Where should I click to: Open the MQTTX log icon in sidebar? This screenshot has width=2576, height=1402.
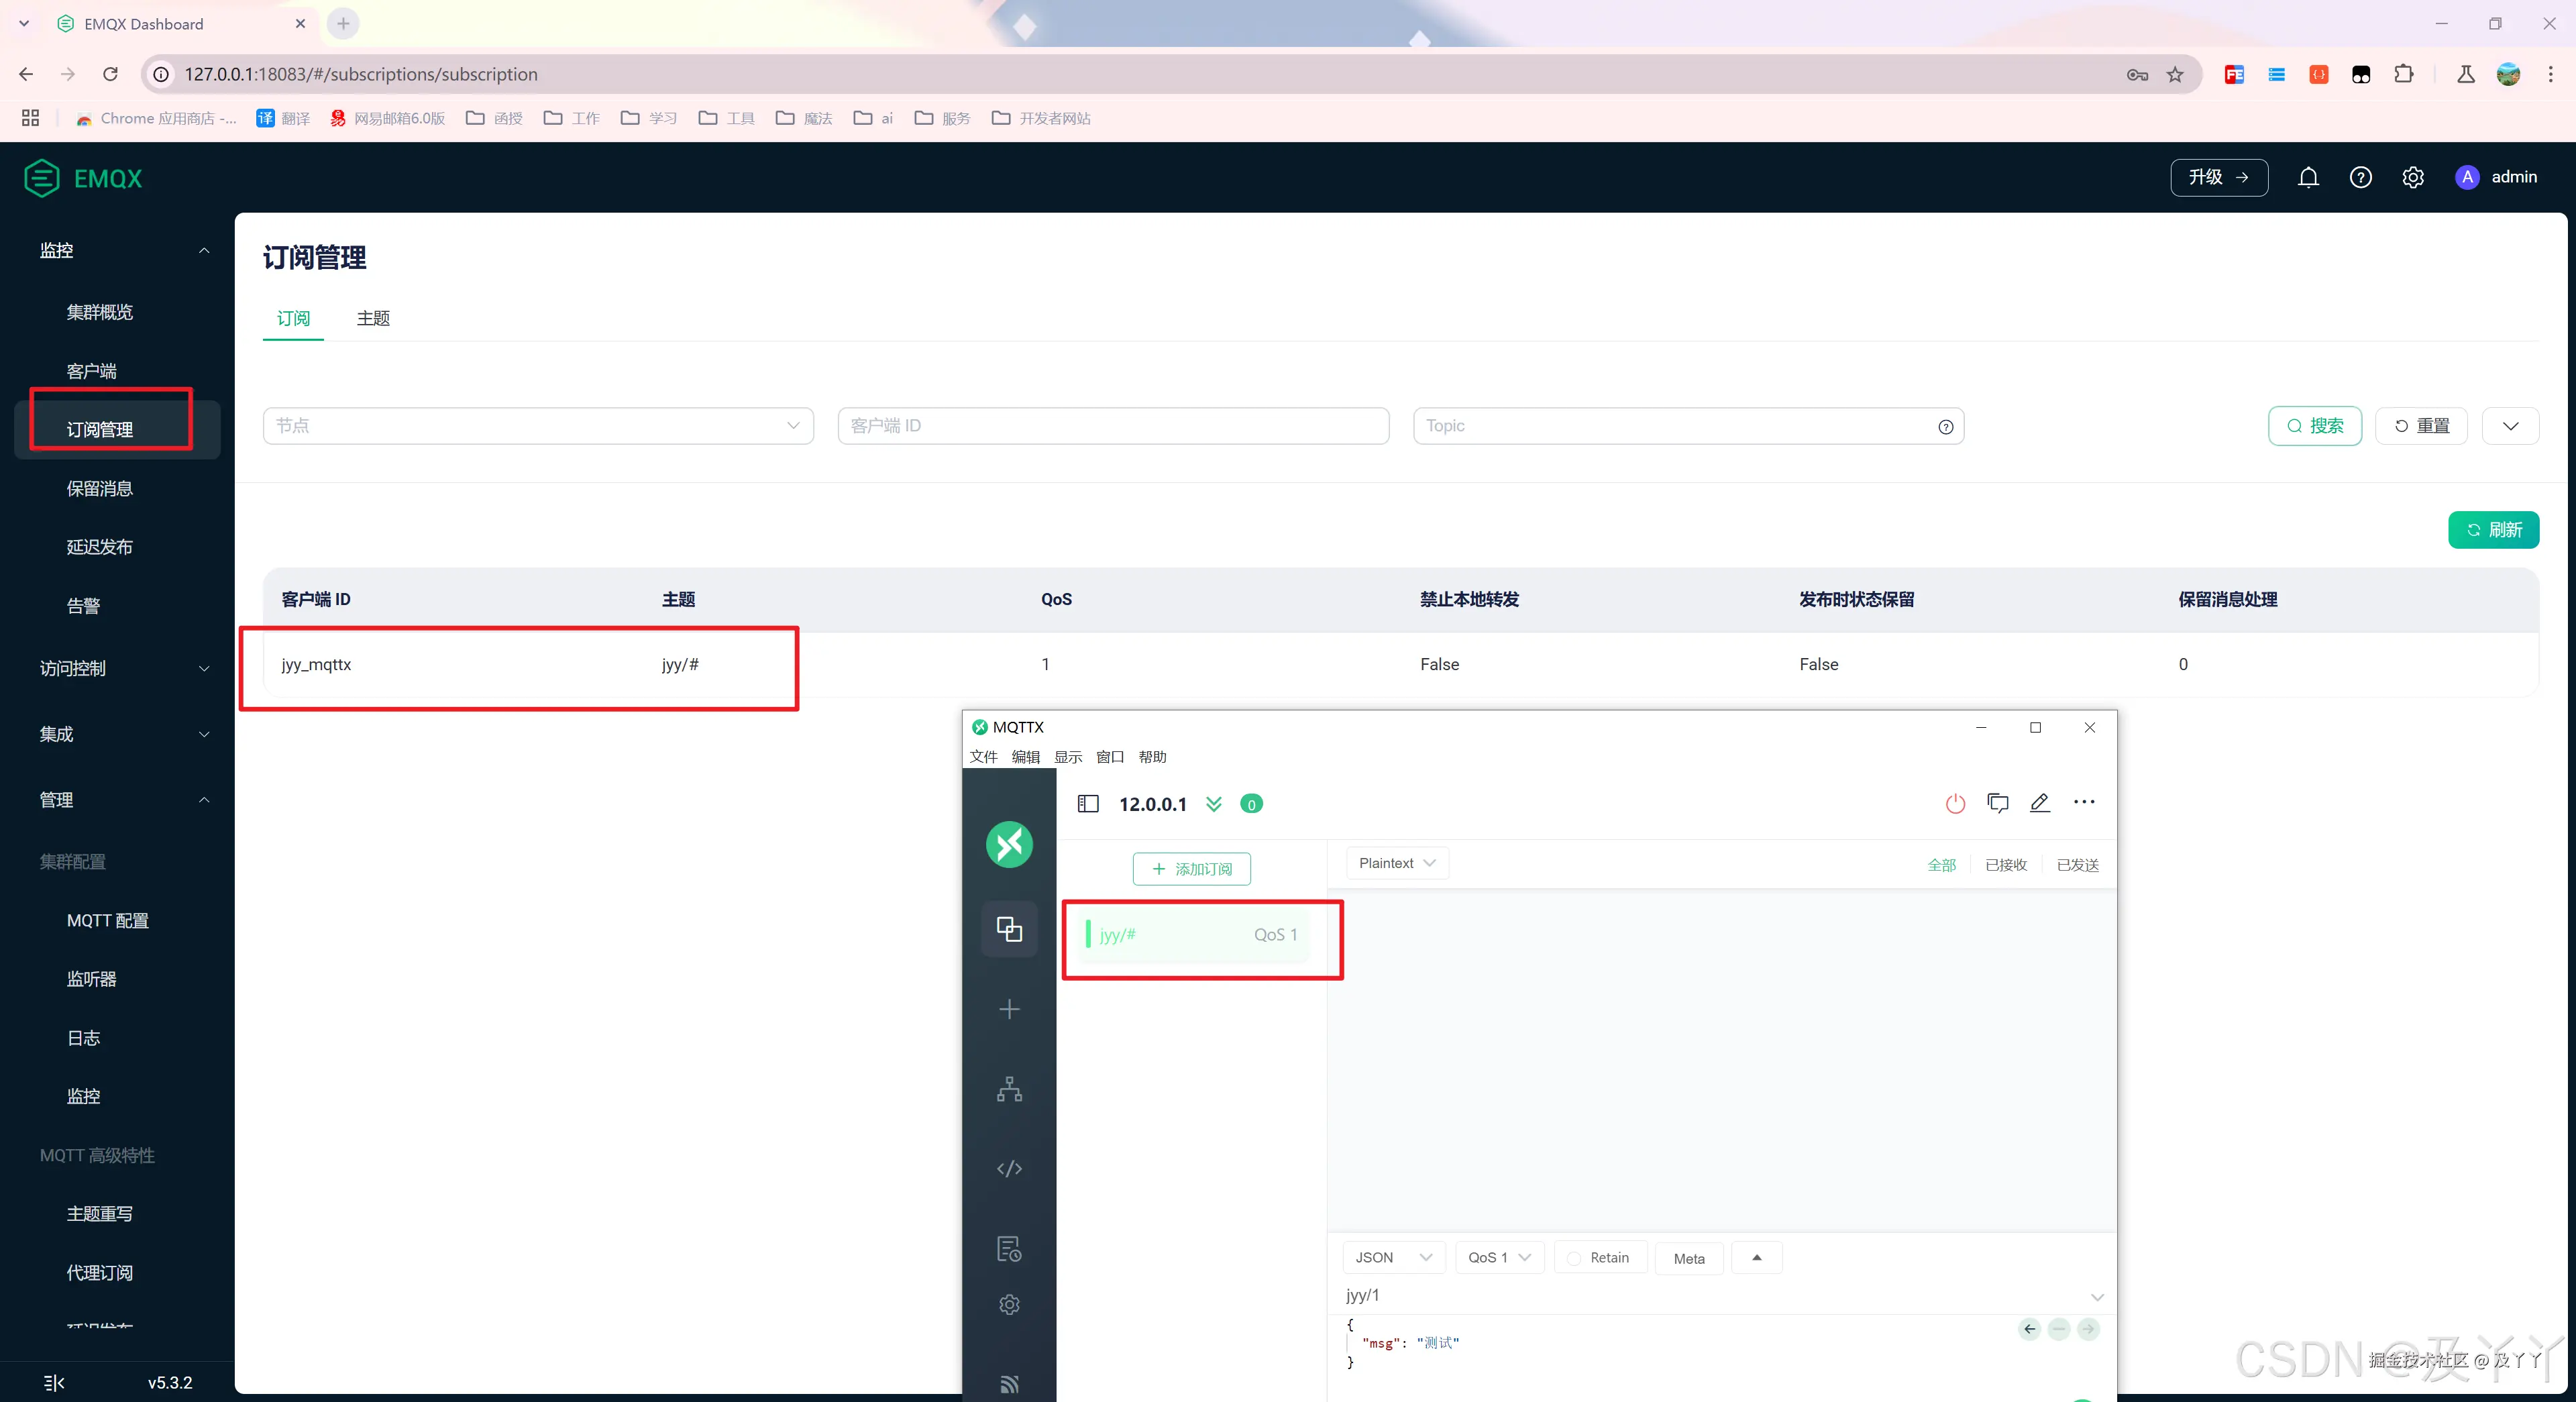1009,1248
